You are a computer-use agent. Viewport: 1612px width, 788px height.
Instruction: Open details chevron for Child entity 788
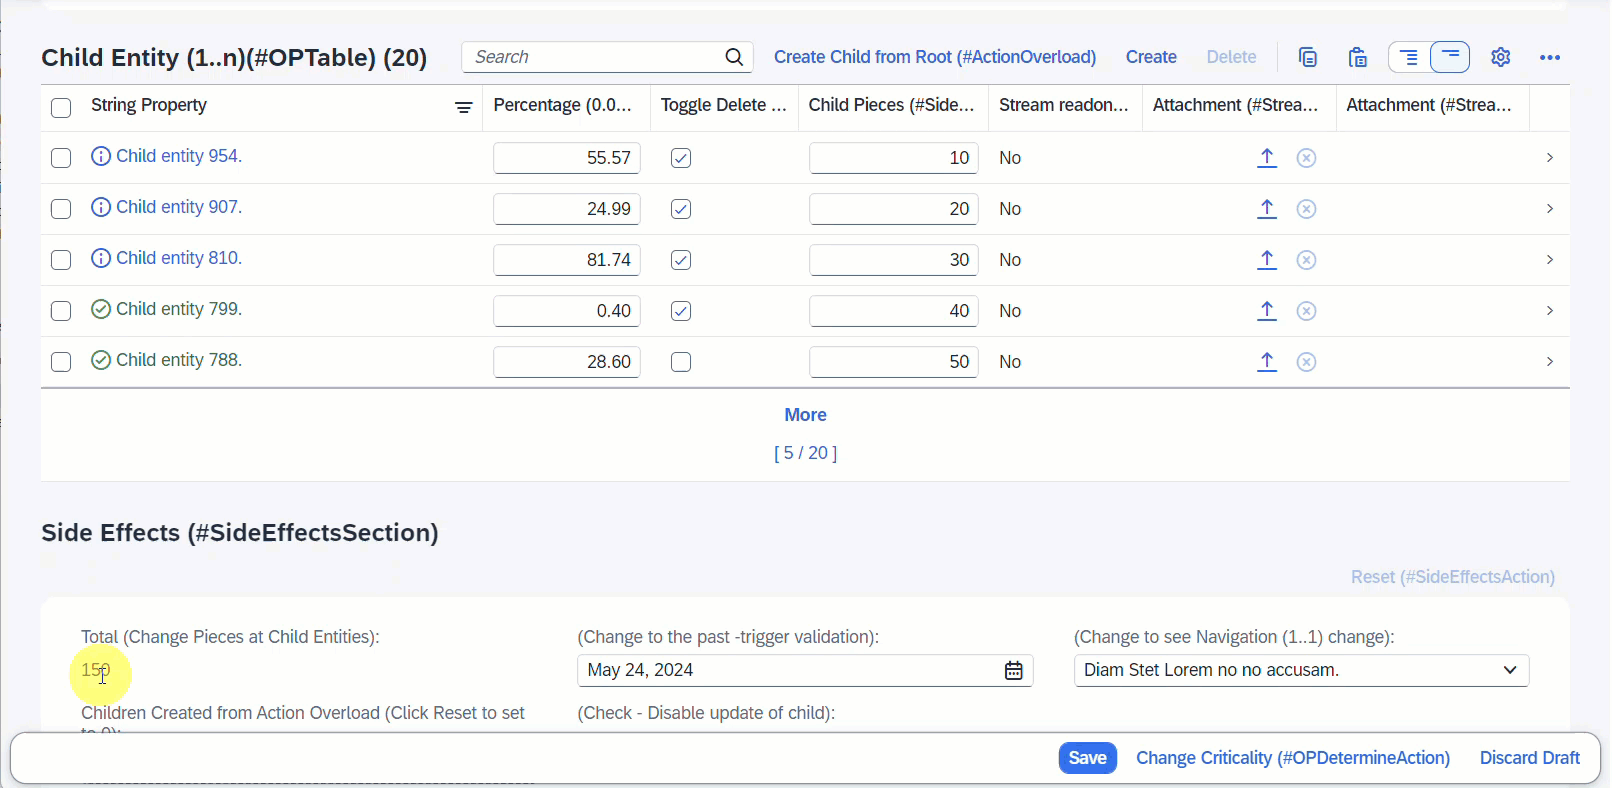pos(1549,362)
